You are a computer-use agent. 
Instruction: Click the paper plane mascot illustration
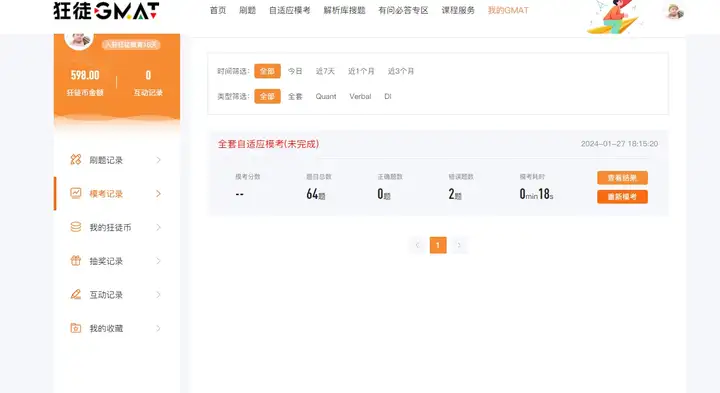[613, 17]
